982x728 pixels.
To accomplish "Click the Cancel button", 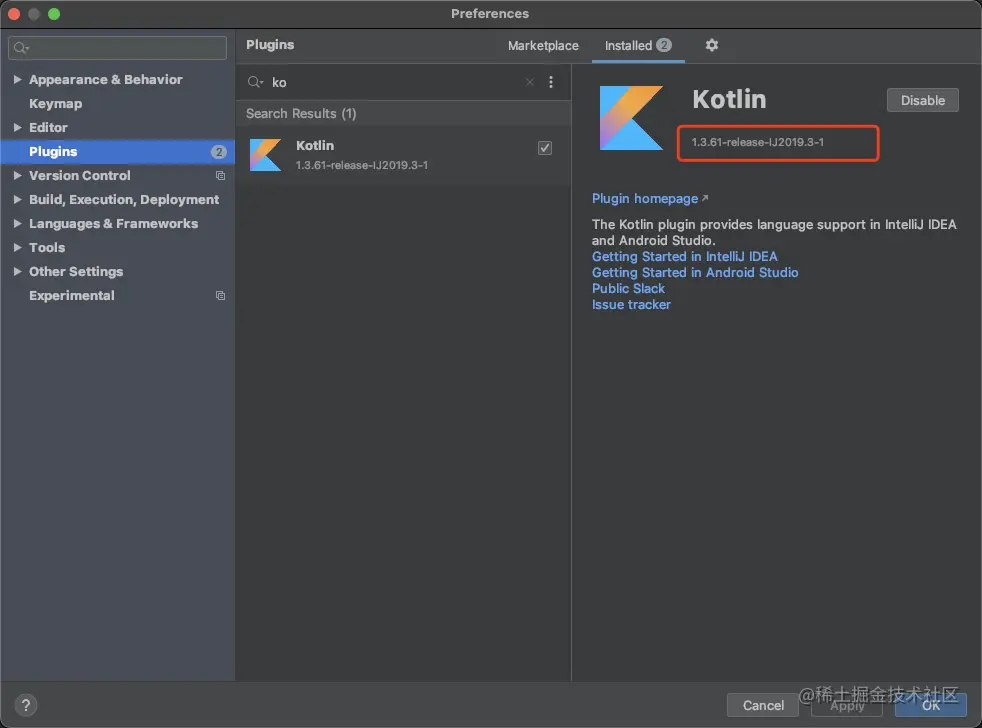I will click(763, 705).
